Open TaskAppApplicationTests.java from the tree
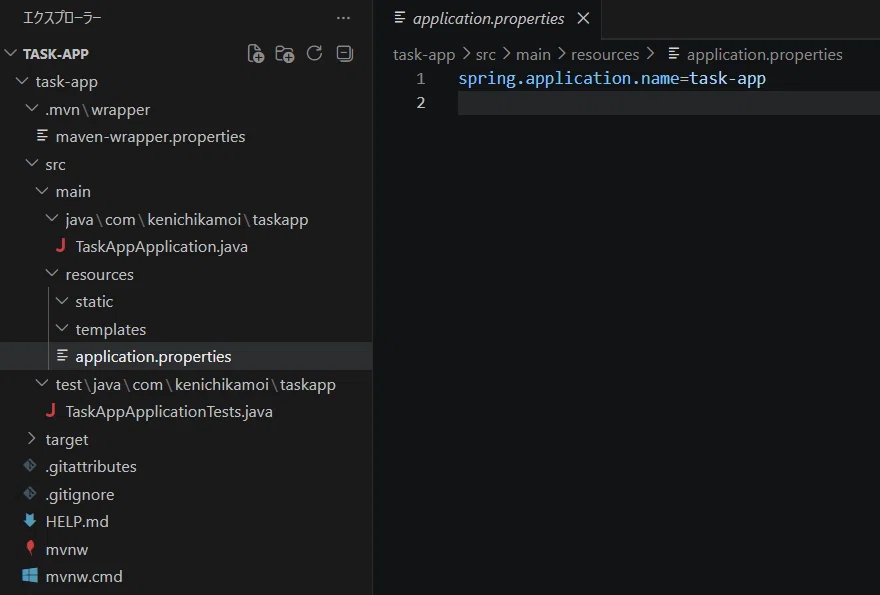The height and width of the screenshot is (595, 880). pos(169,411)
